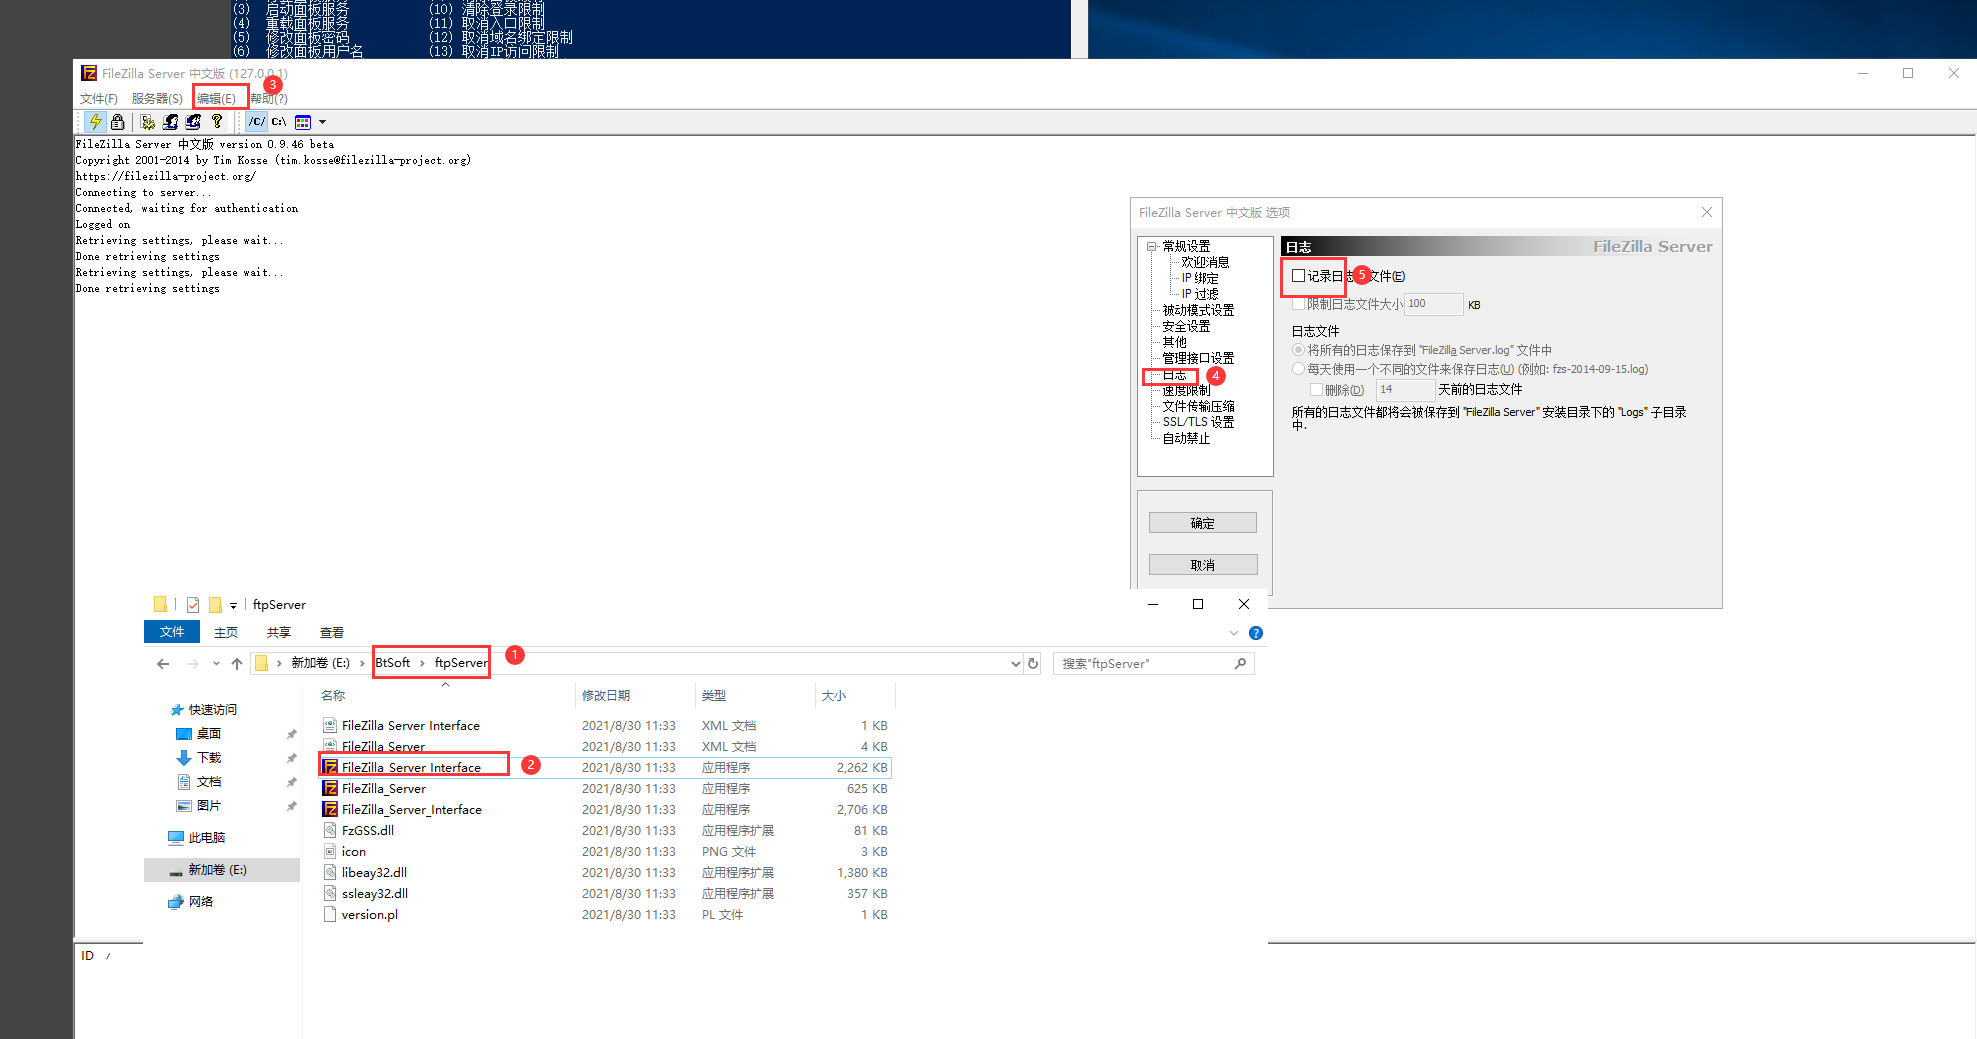Open the 服务器(S) menu
This screenshot has height=1039, width=1977.
click(x=157, y=99)
